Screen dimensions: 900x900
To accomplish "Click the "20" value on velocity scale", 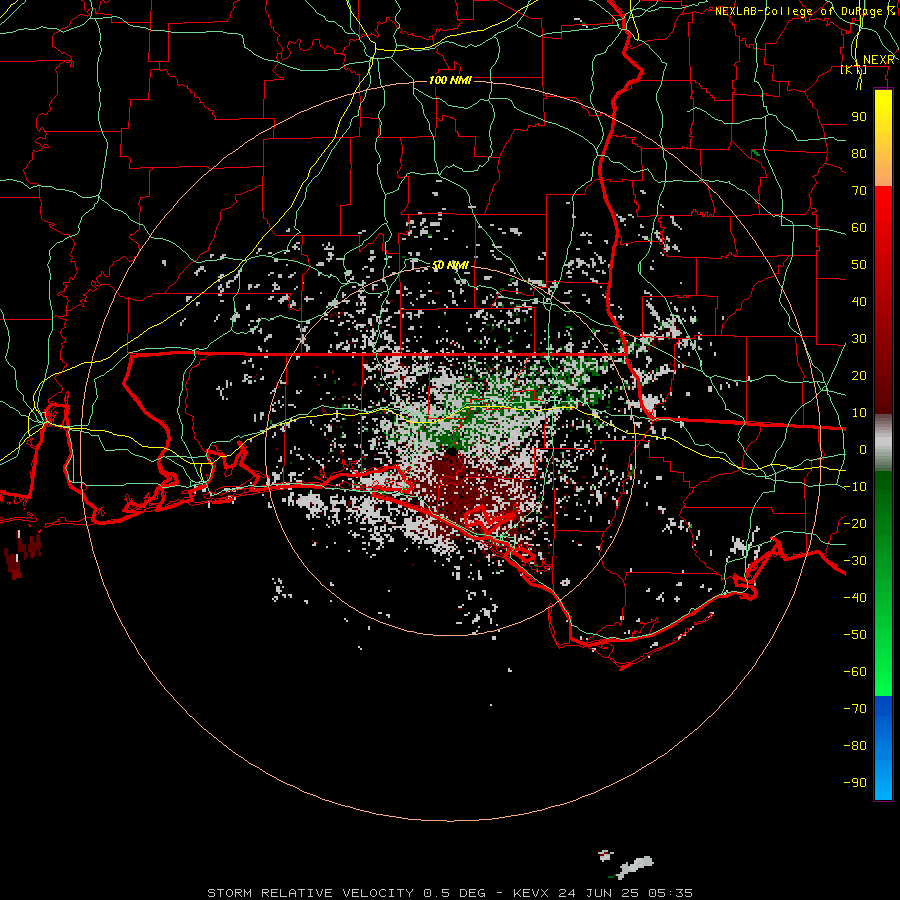I will point(859,376).
